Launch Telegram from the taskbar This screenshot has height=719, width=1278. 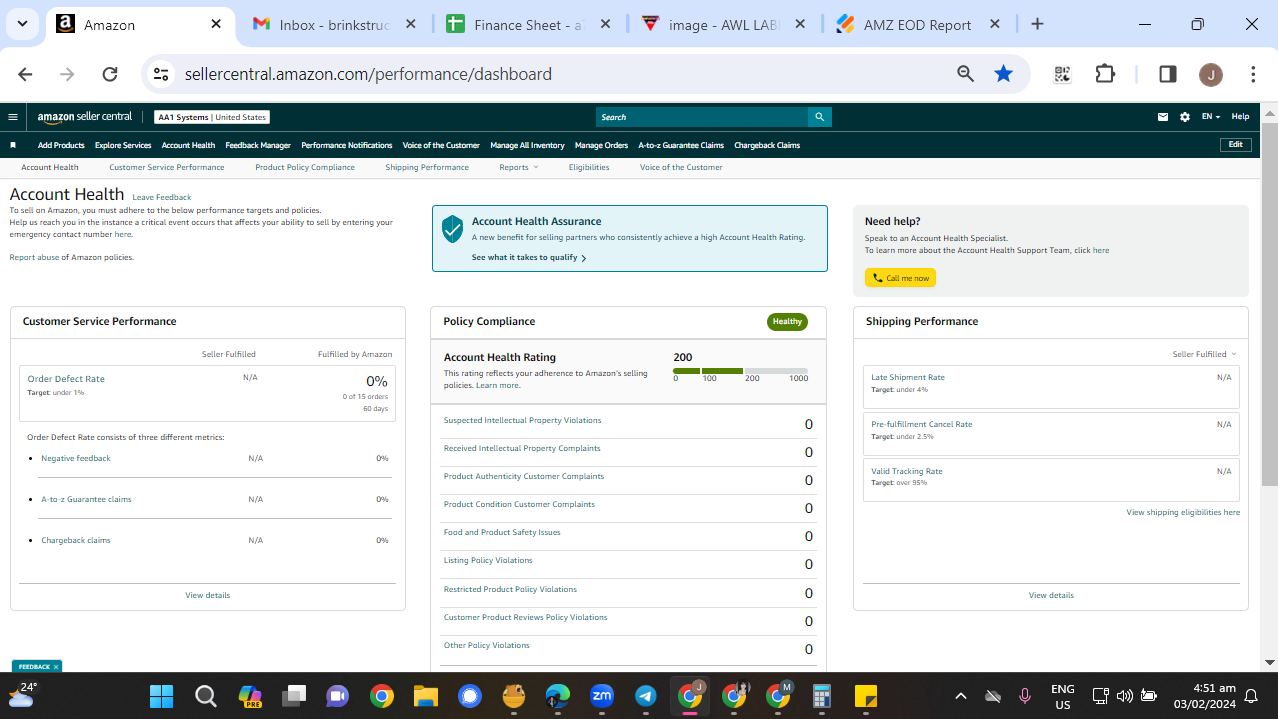click(x=646, y=696)
